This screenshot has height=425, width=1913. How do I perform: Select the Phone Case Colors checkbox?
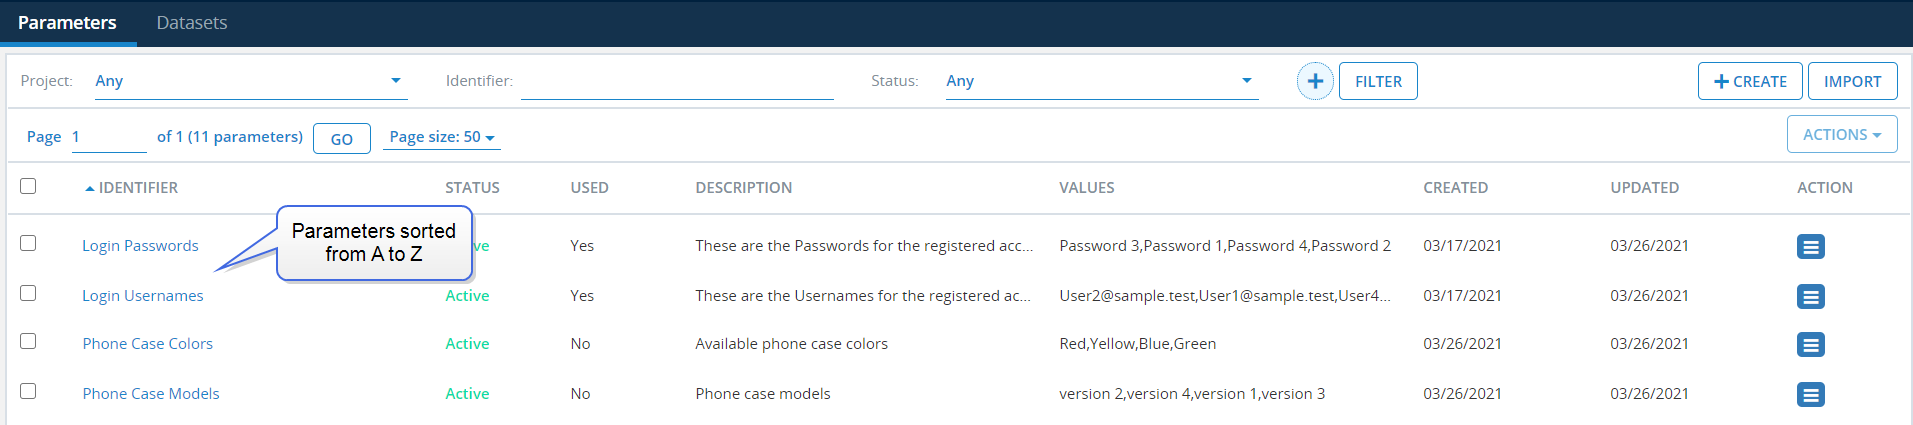click(x=28, y=341)
